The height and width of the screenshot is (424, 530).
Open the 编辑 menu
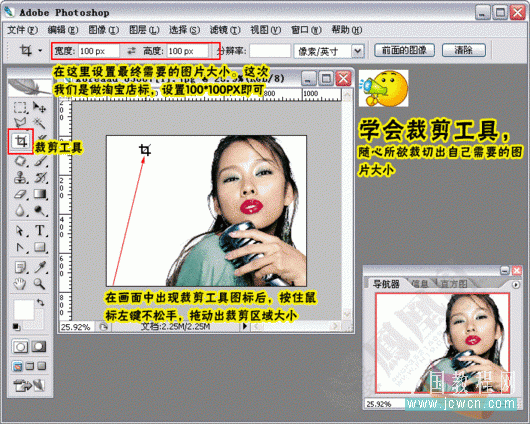tap(63, 30)
